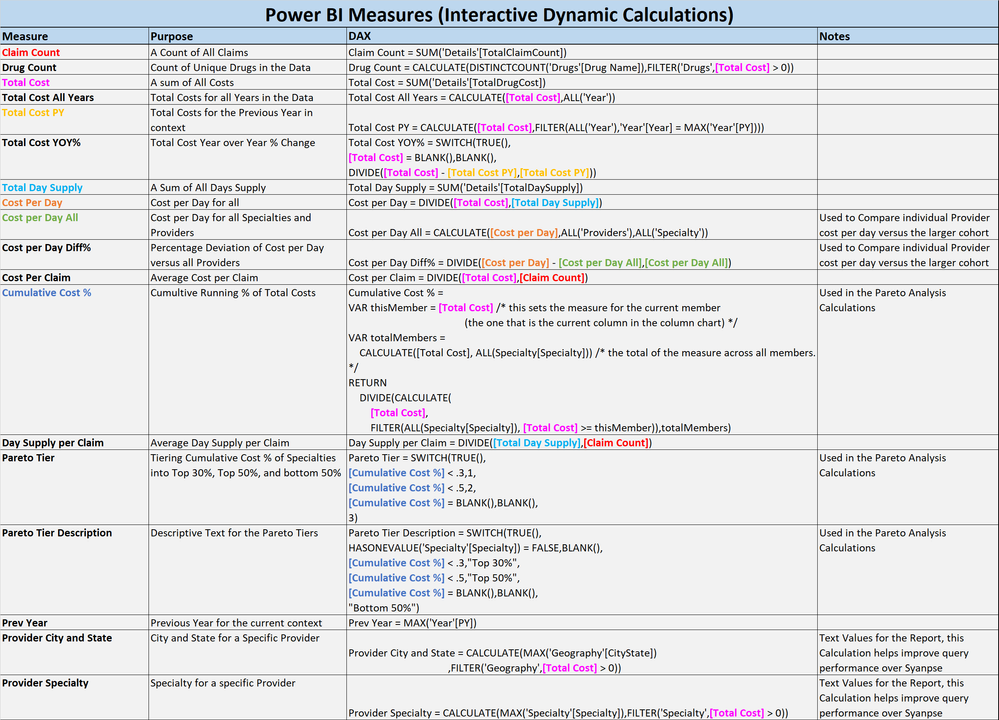Click the "Total Cost All Years = CALCULATE" formula

pyautogui.click(x=582, y=97)
